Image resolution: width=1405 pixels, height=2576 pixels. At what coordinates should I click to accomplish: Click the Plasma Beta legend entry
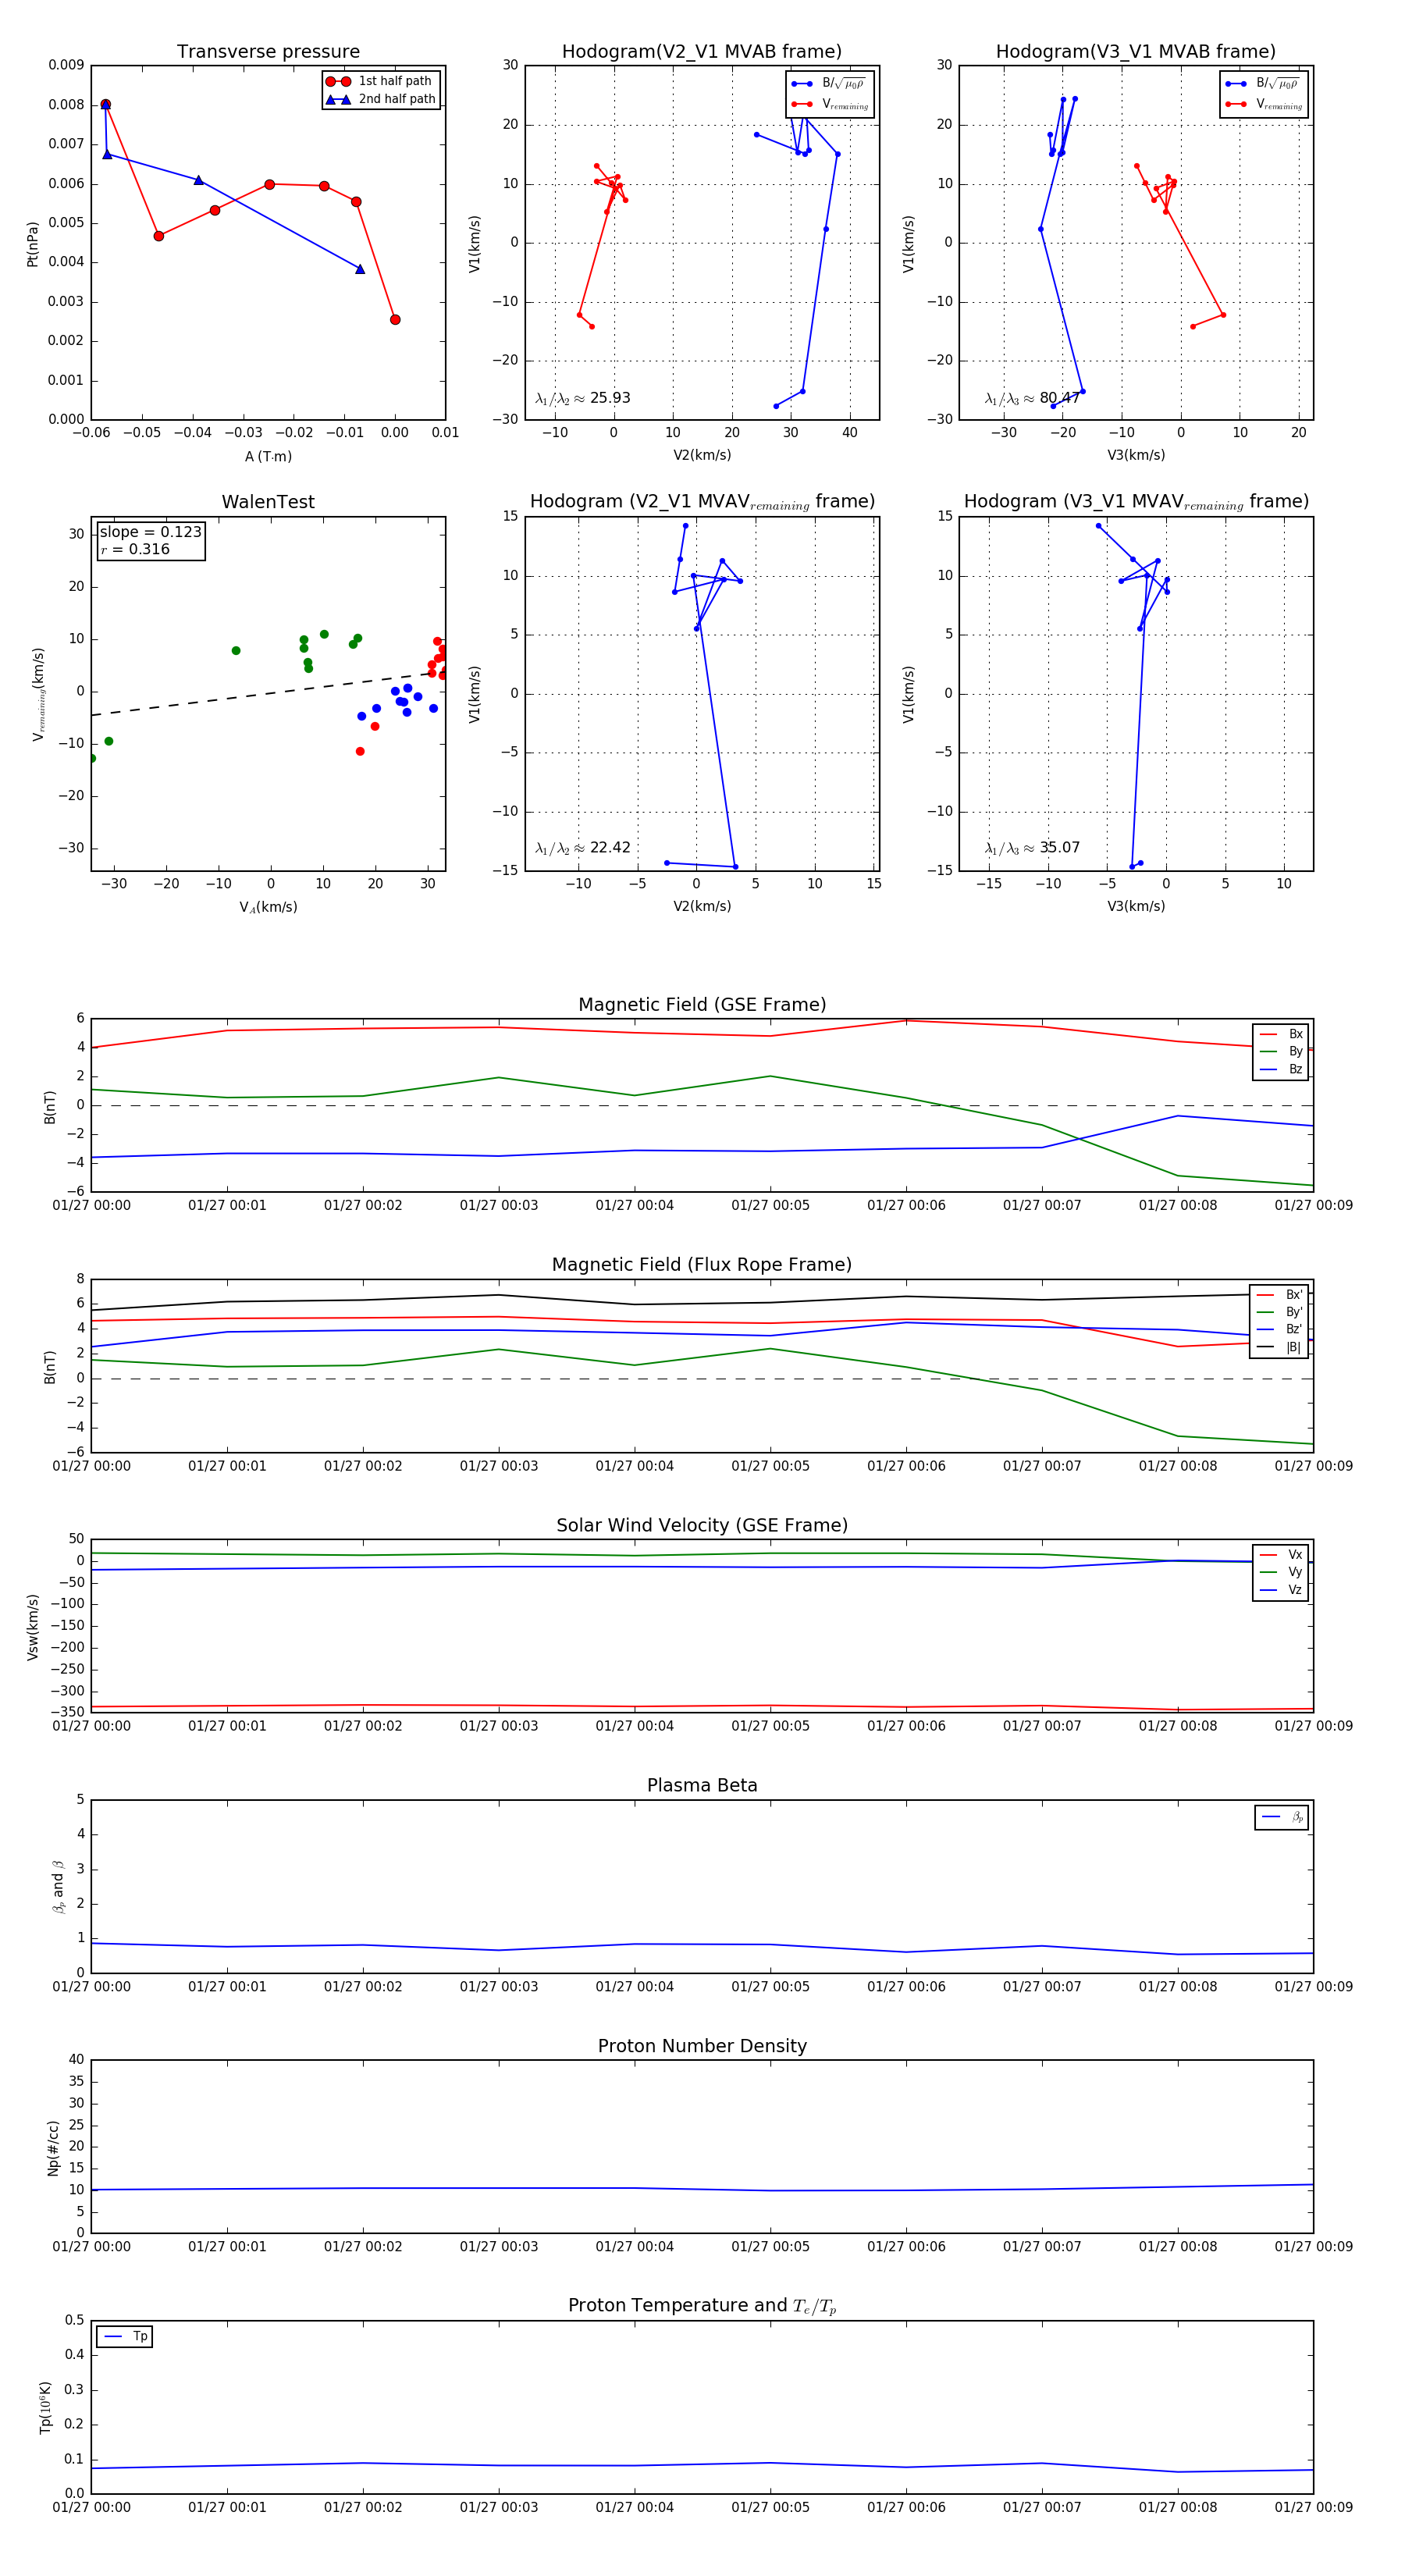click(1282, 1817)
